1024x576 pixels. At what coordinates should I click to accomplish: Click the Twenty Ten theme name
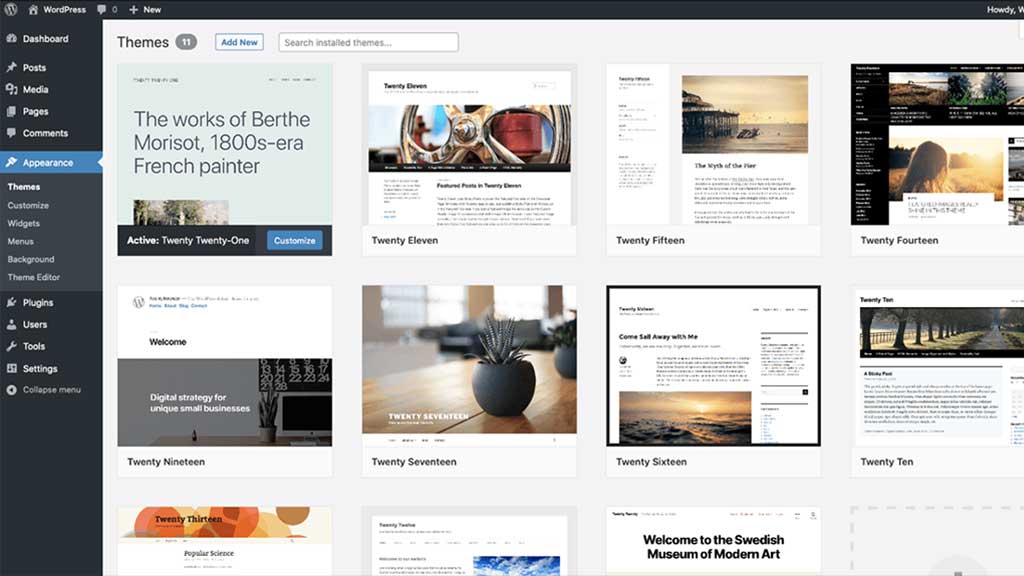point(887,462)
